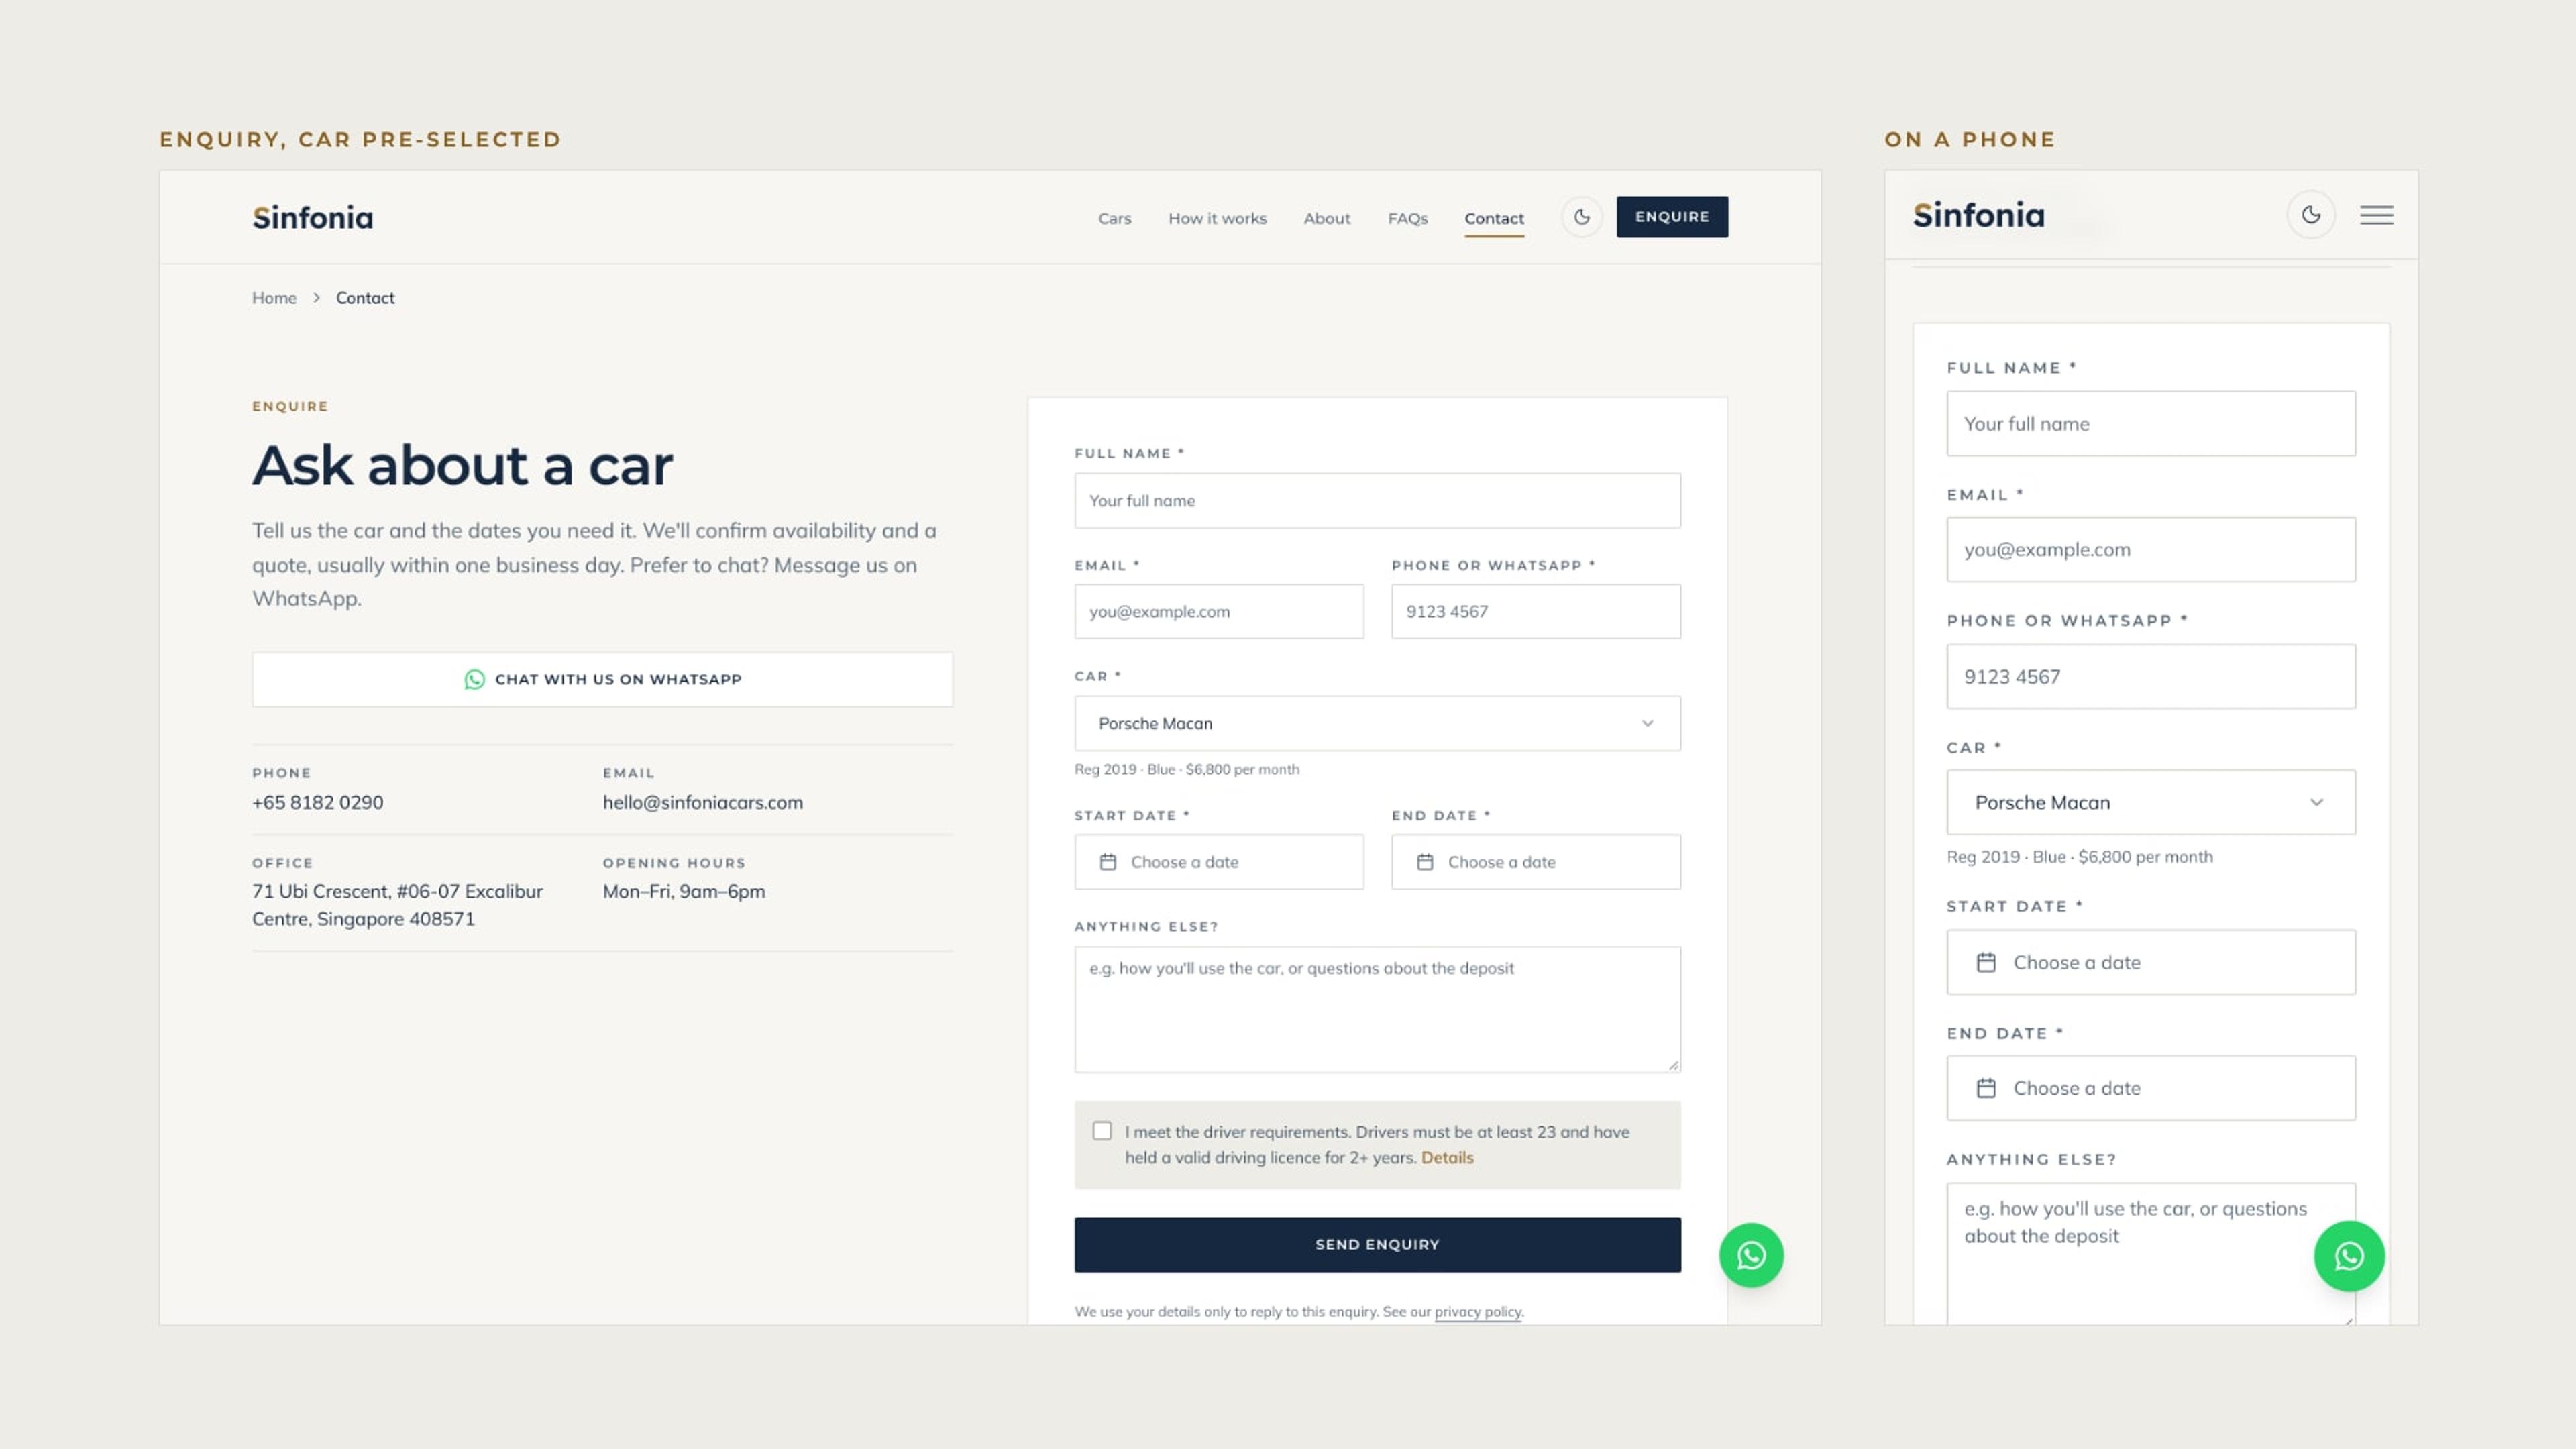The width and height of the screenshot is (2576, 1449).
Task: Focus the phone view Full Name input
Action: click(x=2150, y=424)
